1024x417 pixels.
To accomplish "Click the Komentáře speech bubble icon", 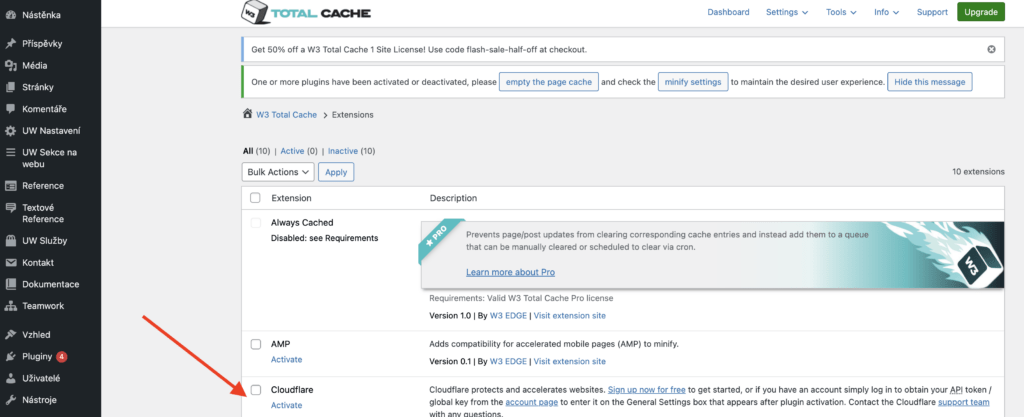I will [10, 108].
